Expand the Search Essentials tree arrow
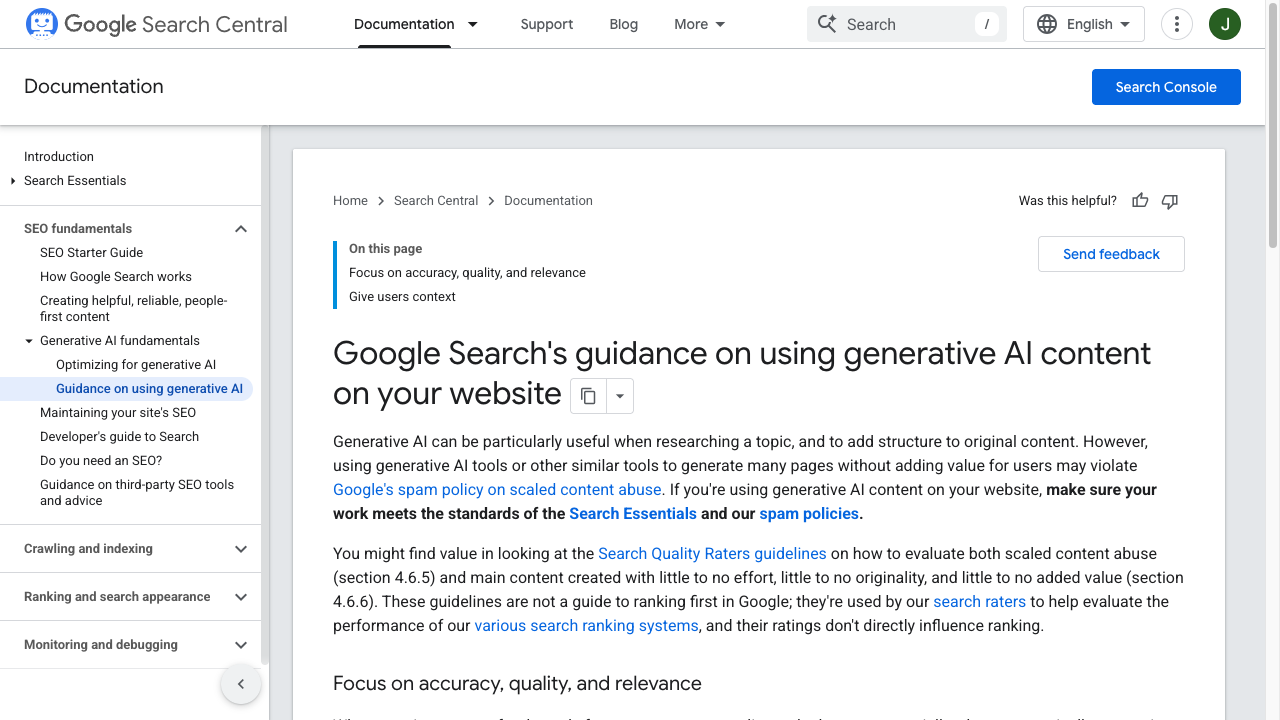1280x720 pixels. (13, 181)
